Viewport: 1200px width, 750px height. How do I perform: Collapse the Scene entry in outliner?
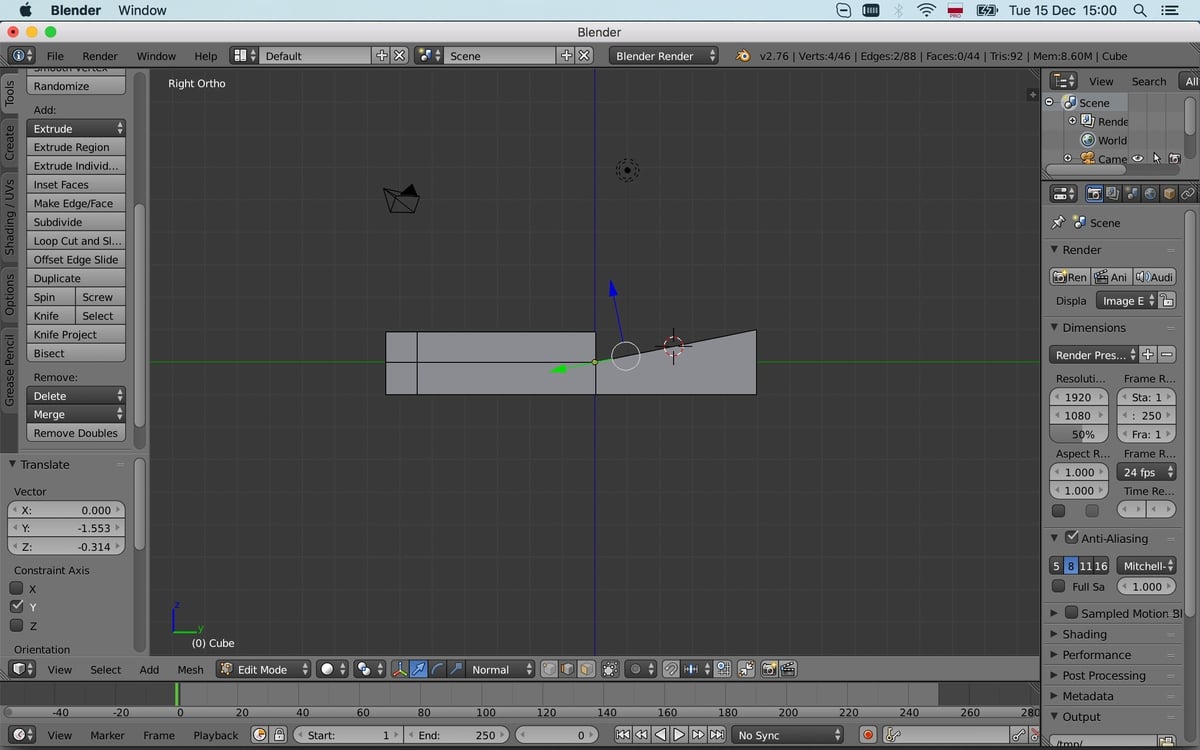1049,102
